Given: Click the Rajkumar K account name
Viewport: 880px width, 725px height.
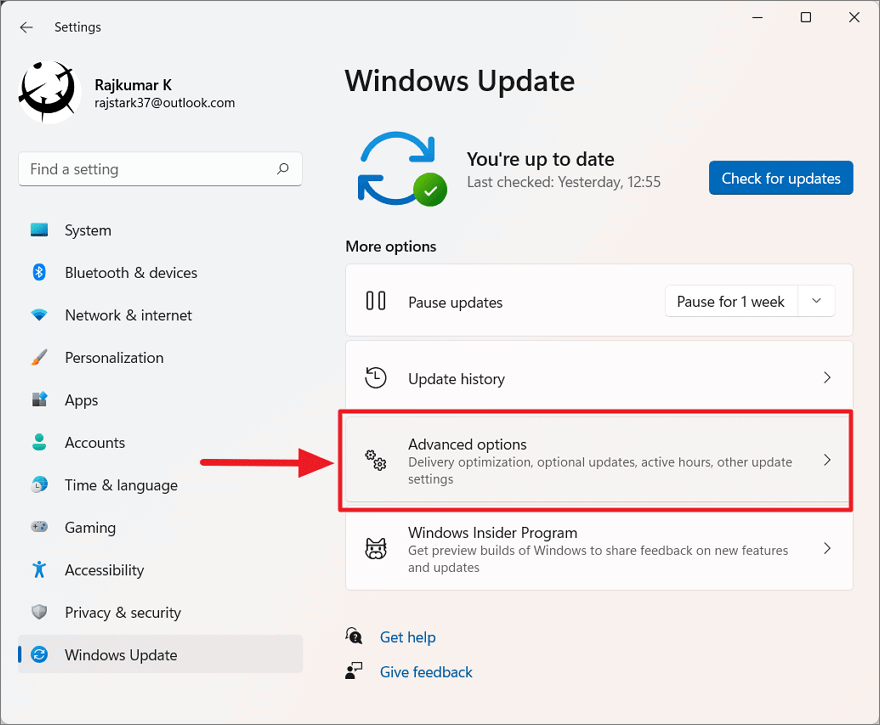Looking at the screenshot, I should point(133,85).
